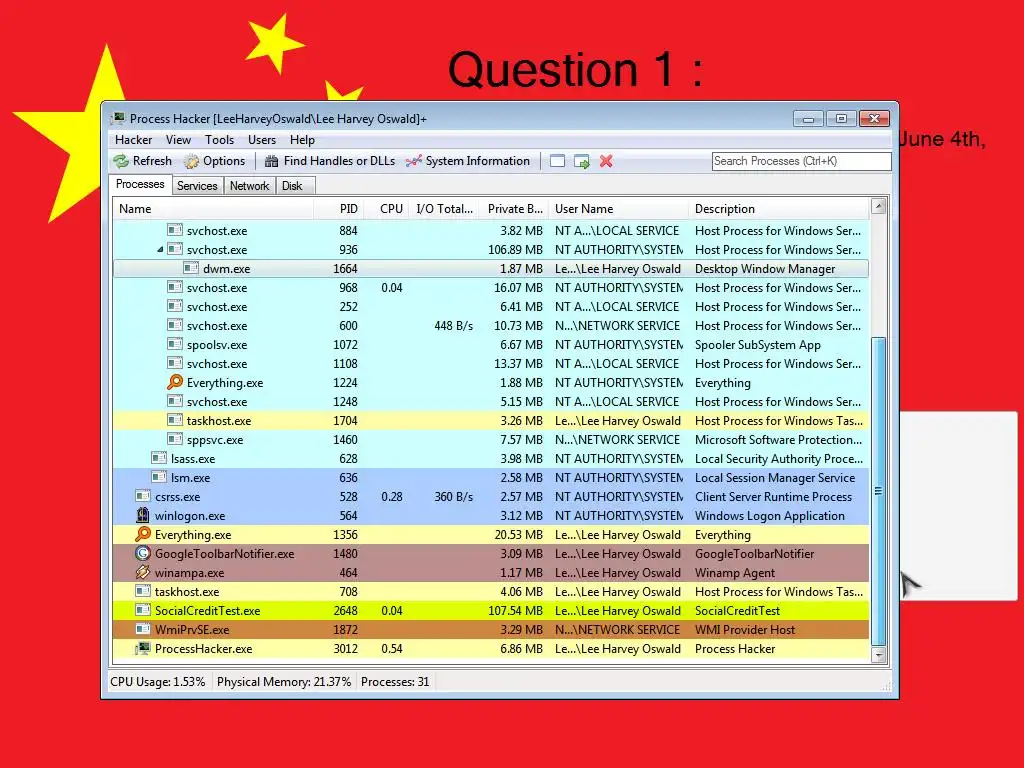Click the csrss.exe process icon

click(142, 496)
